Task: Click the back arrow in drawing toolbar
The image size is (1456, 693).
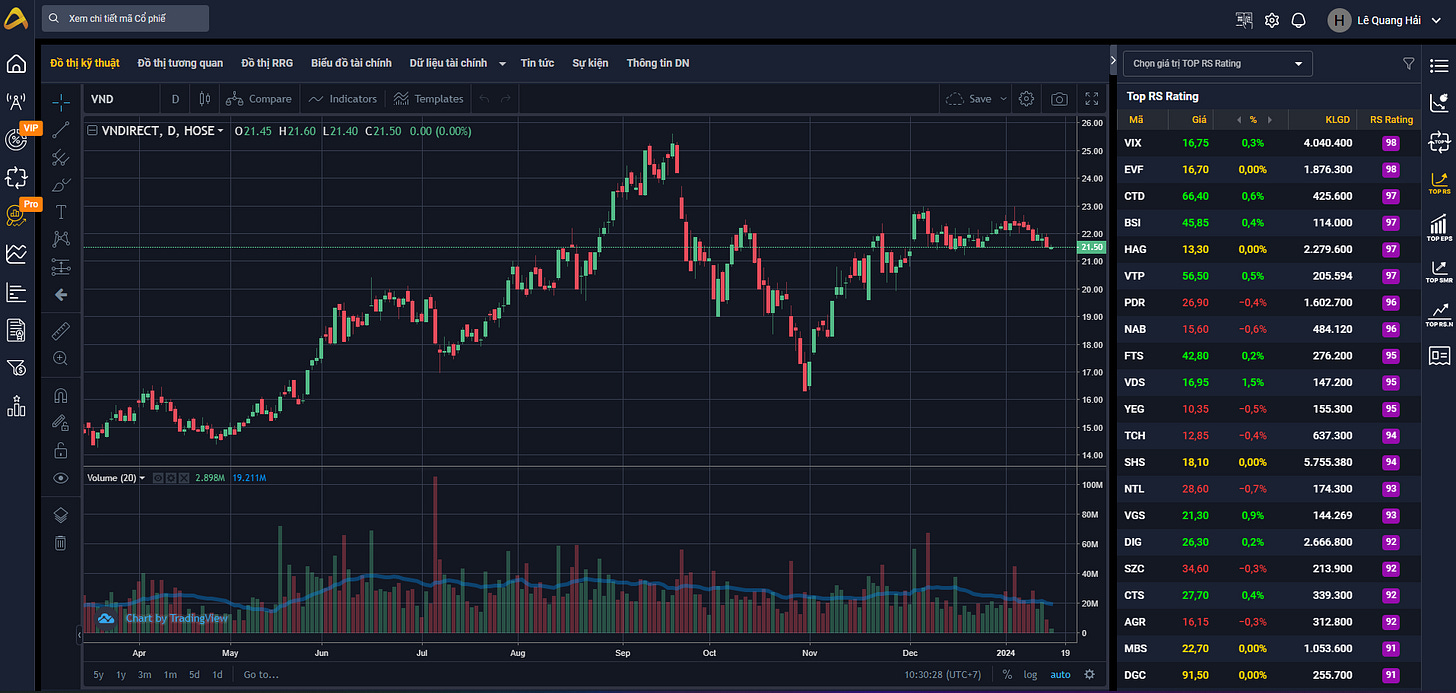Action: (61, 294)
